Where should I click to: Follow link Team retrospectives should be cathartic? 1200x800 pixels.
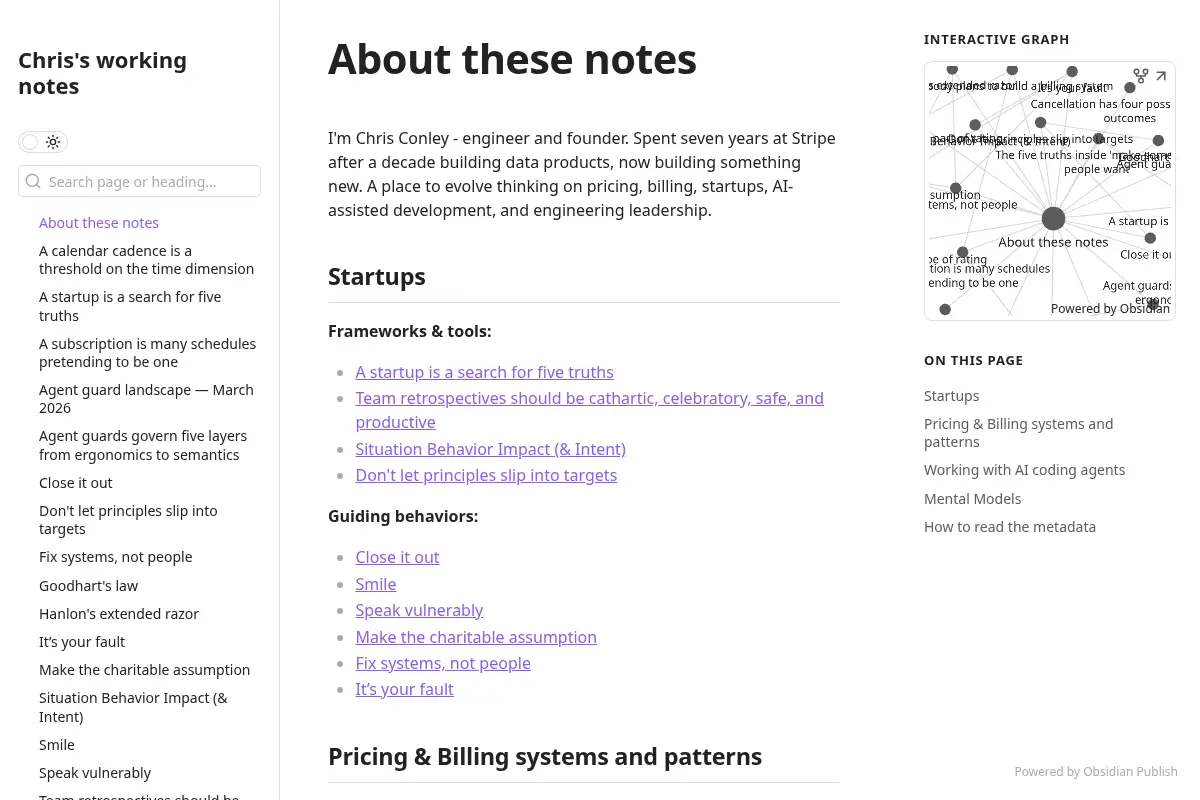coord(589,410)
